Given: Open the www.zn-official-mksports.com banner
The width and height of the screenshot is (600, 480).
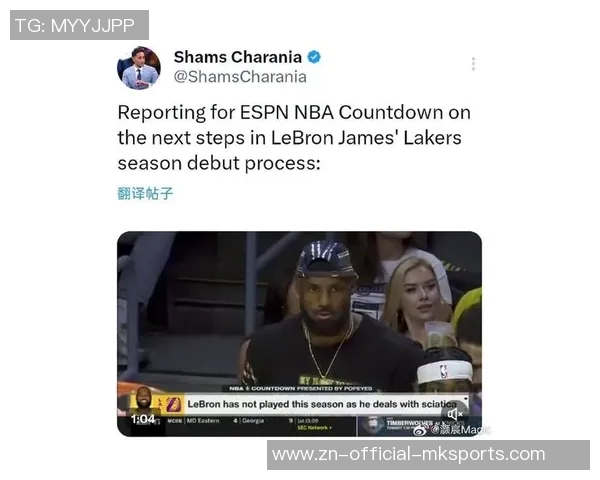Looking at the screenshot, I should [428, 455].
